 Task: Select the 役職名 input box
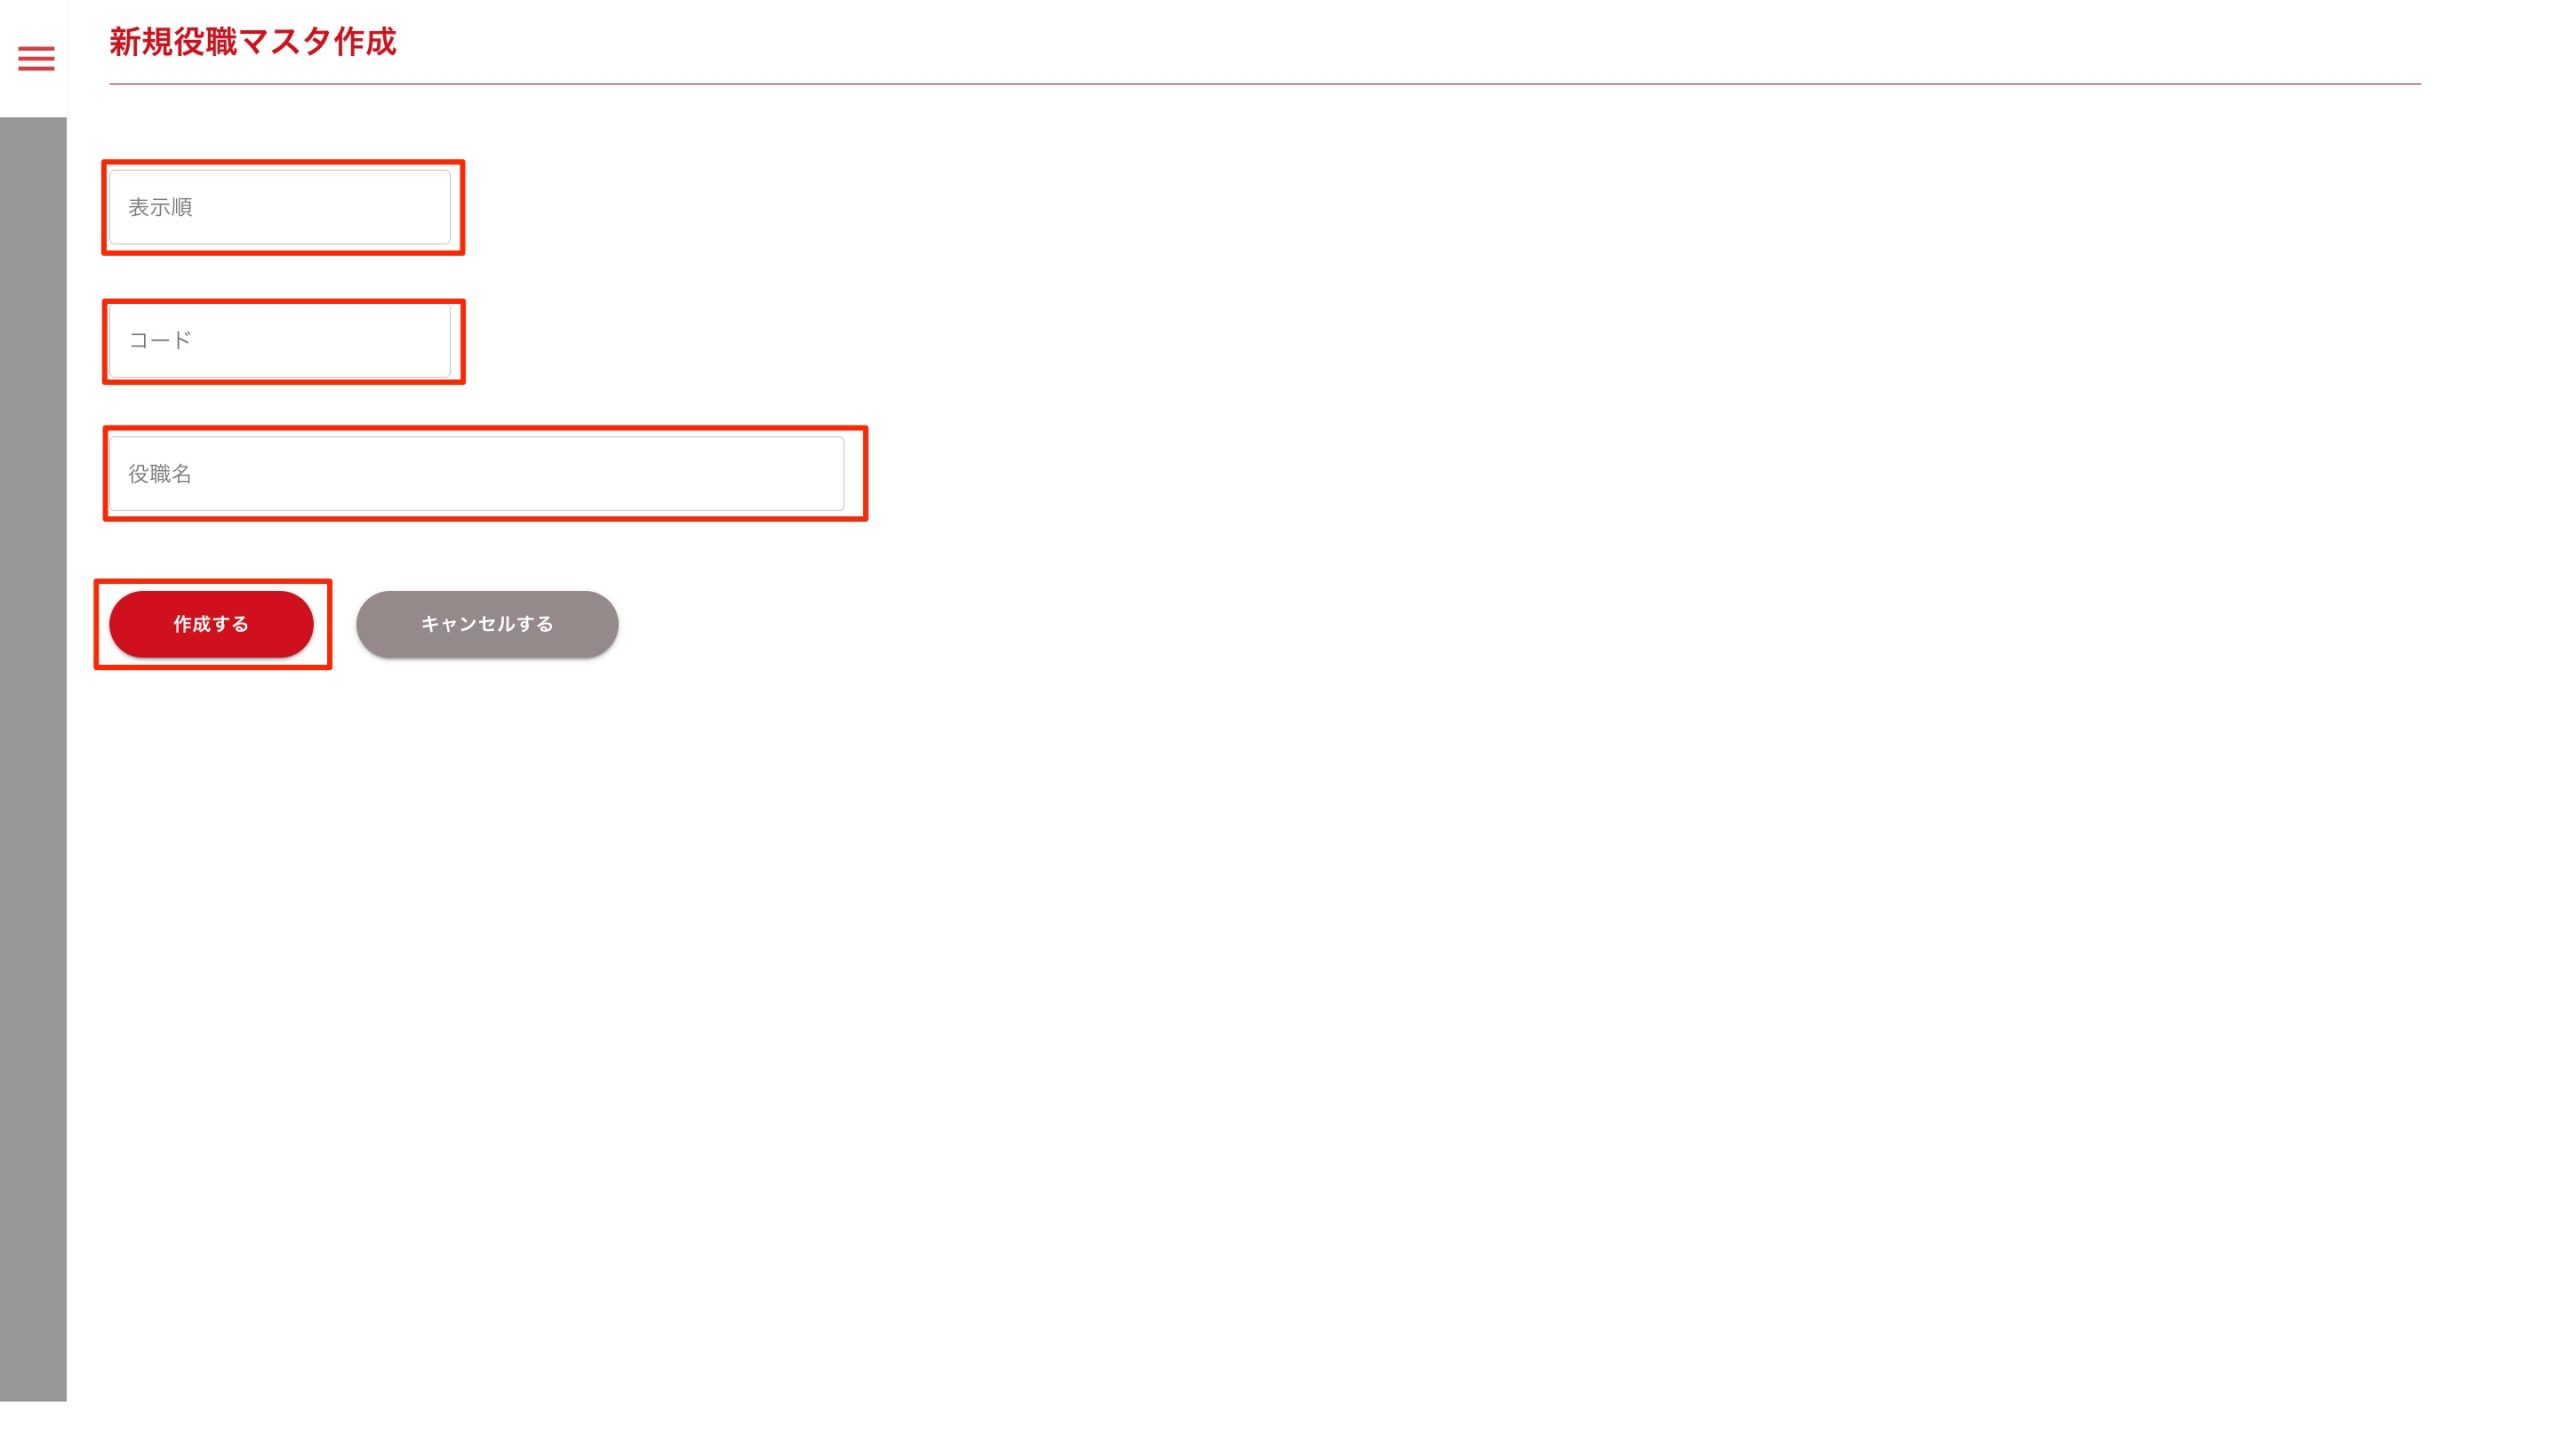[476, 474]
